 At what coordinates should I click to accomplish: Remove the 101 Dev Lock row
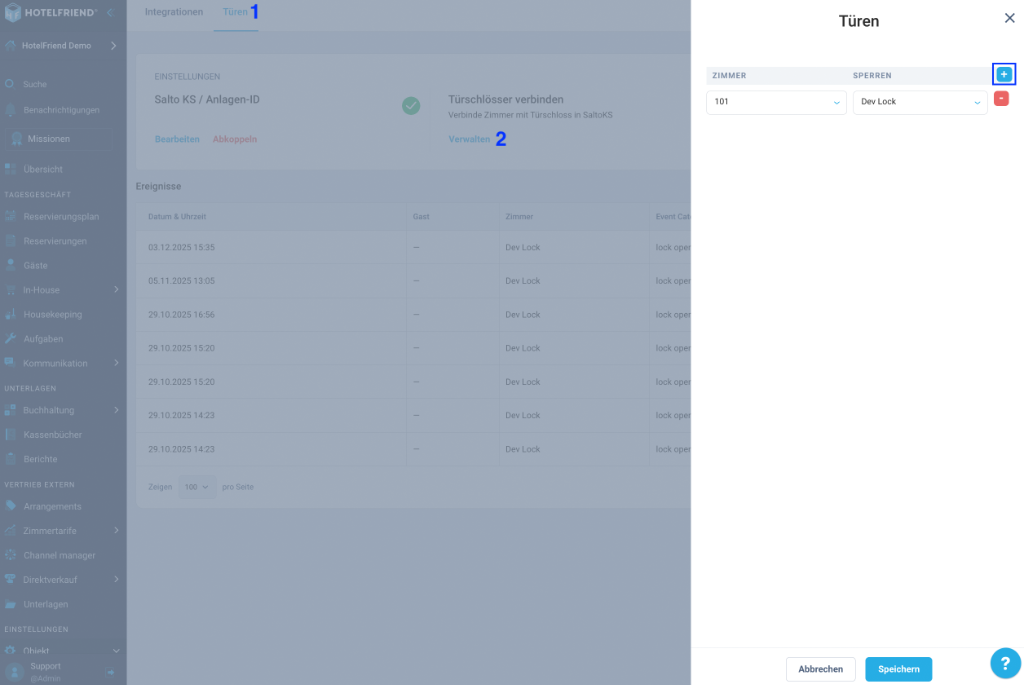click(x=1000, y=99)
